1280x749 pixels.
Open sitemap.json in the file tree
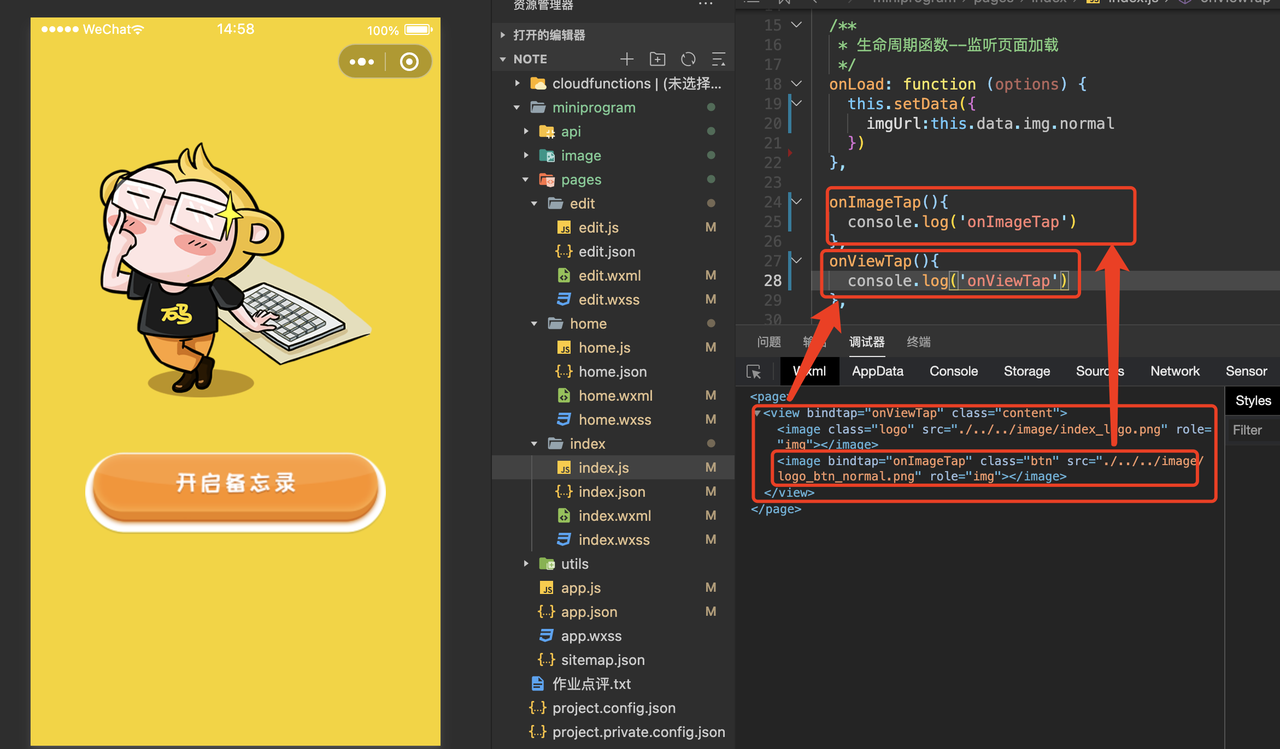[602, 660]
